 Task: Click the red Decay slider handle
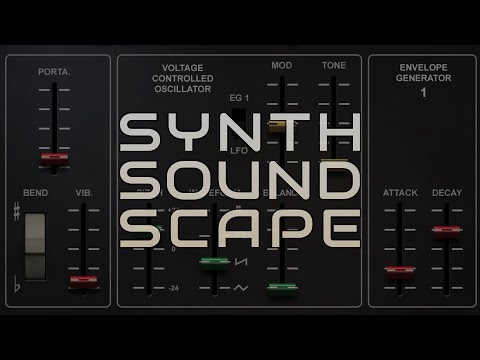pyautogui.click(x=447, y=232)
